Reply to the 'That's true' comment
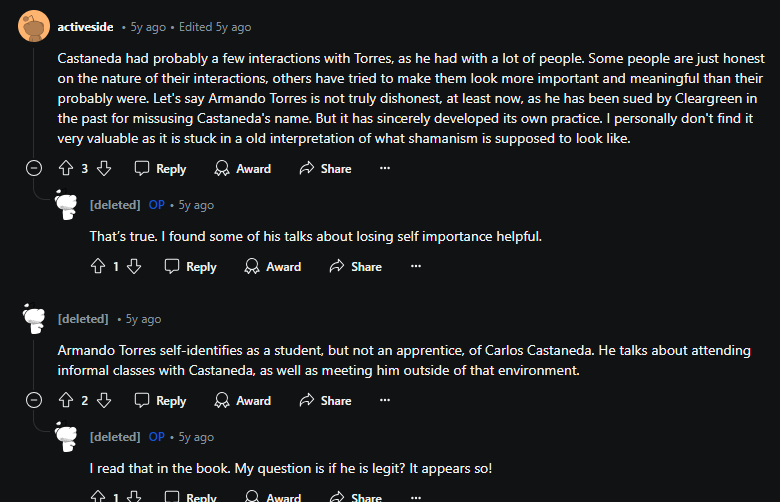780x502 pixels. click(x=191, y=267)
